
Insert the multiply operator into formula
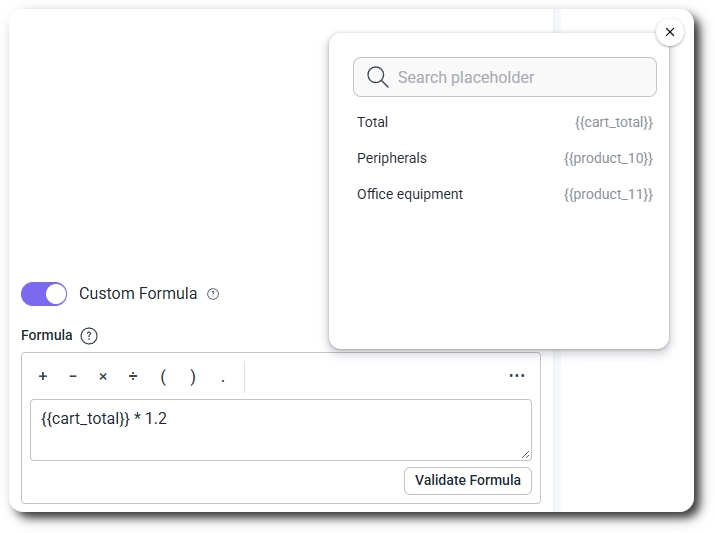(x=103, y=376)
